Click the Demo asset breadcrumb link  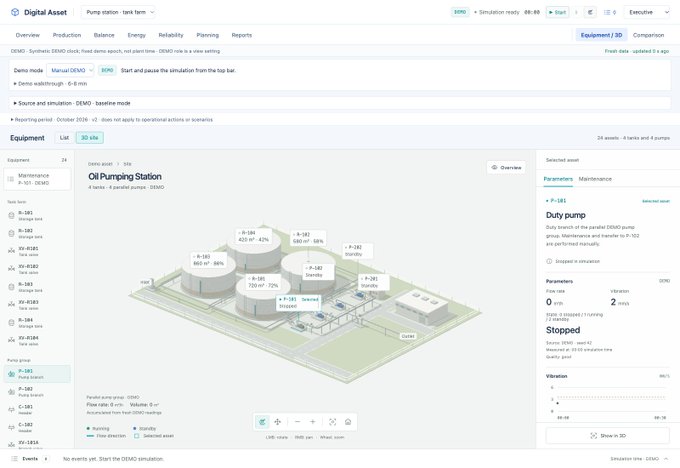pyautogui.click(x=100, y=164)
